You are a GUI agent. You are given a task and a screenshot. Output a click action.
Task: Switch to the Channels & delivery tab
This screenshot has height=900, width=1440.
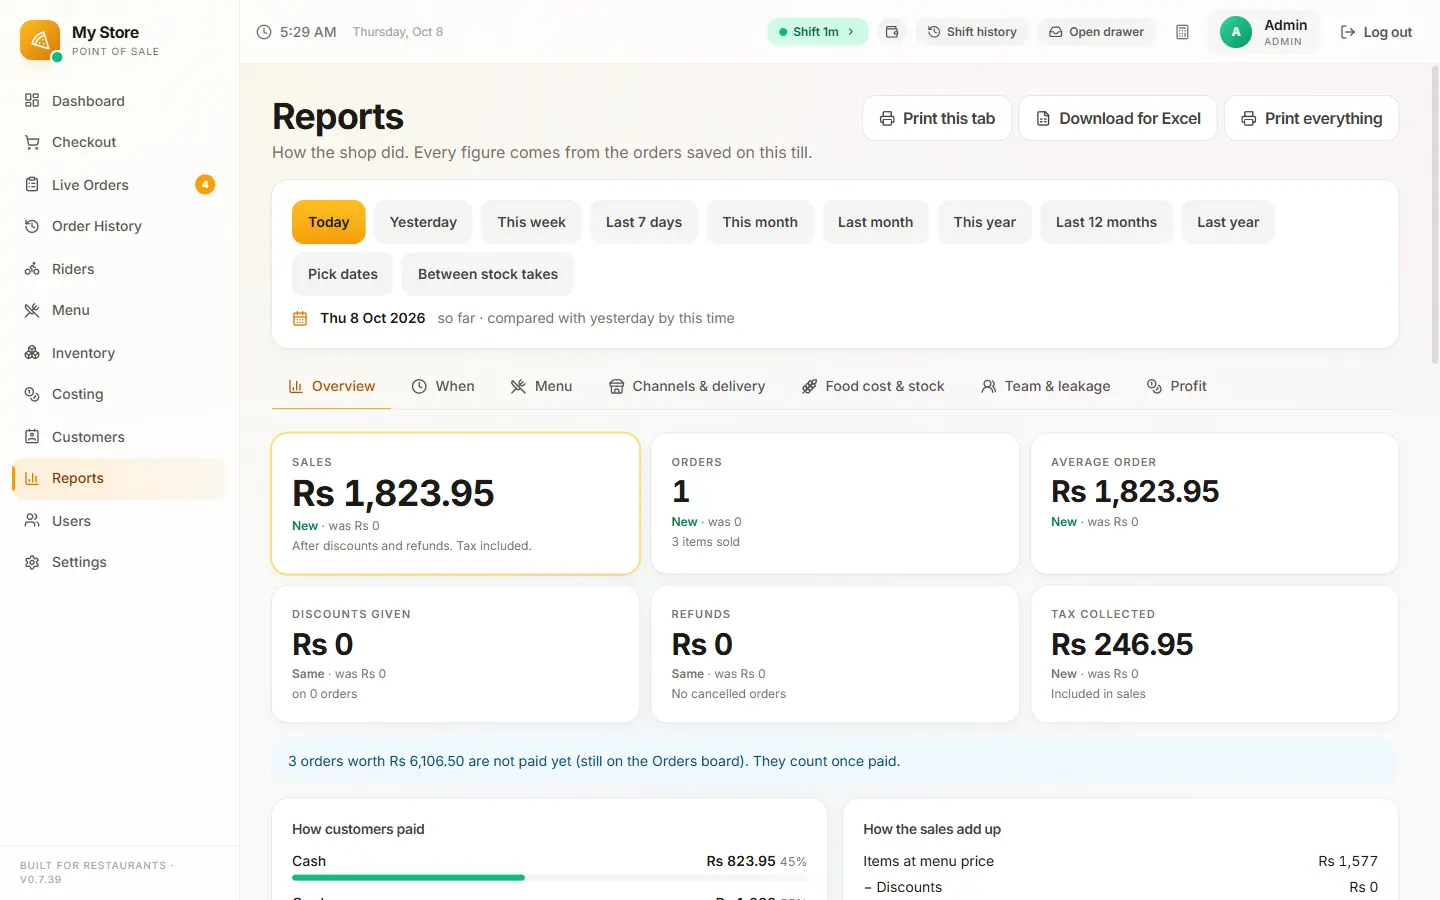pos(687,386)
